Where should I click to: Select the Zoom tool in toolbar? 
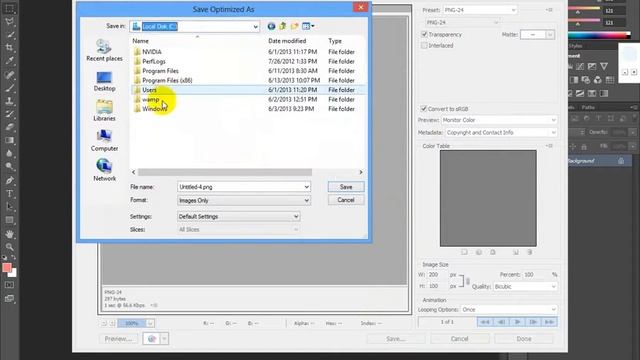[9, 247]
